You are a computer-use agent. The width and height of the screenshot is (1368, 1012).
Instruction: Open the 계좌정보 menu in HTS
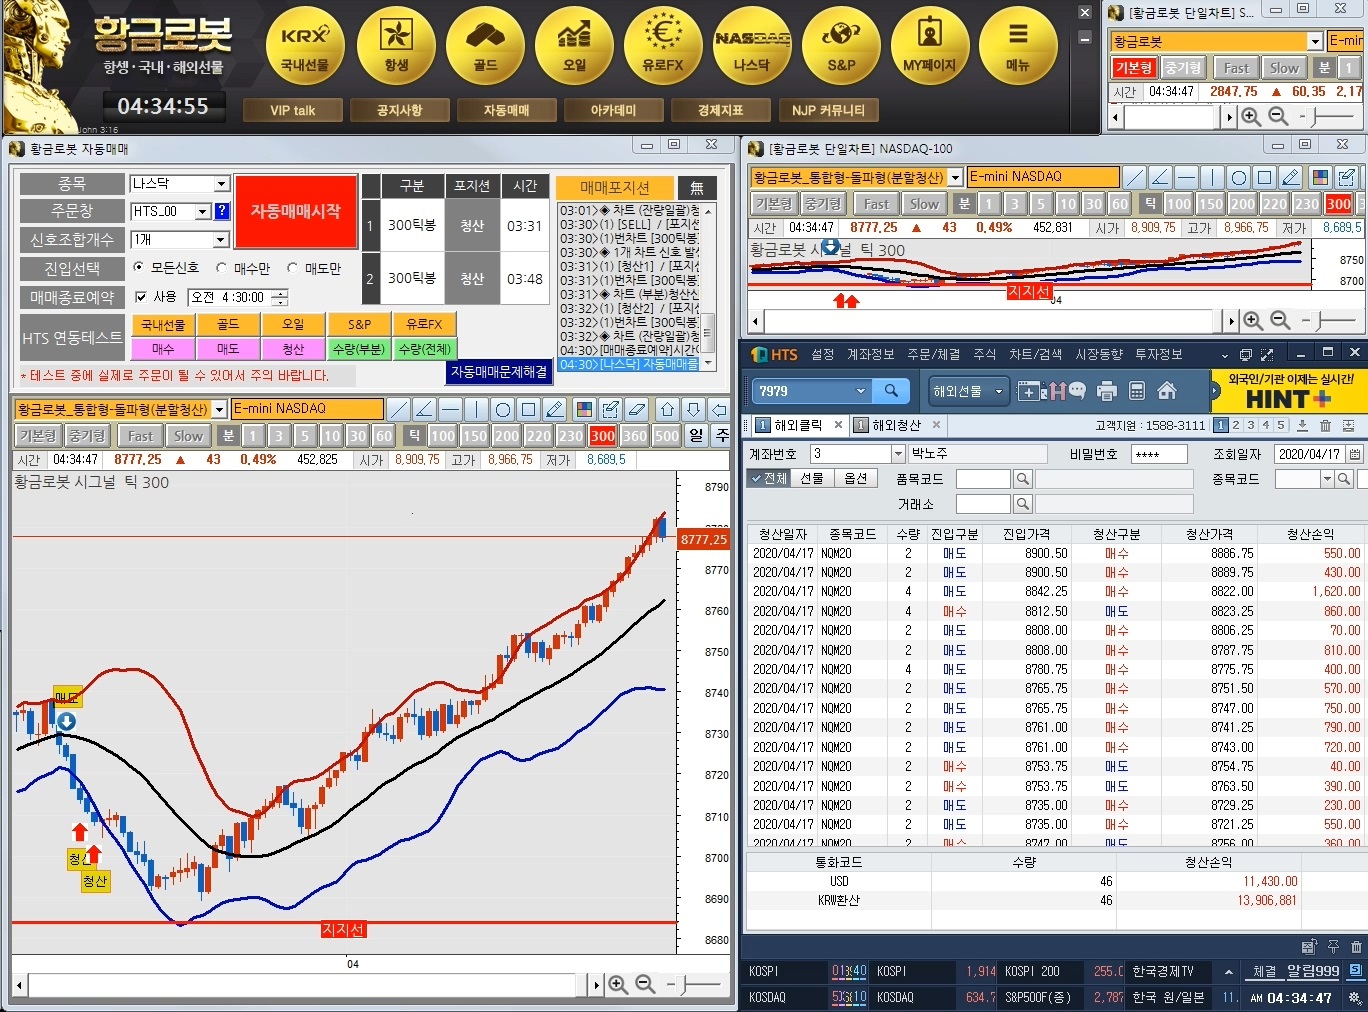point(870,354)
